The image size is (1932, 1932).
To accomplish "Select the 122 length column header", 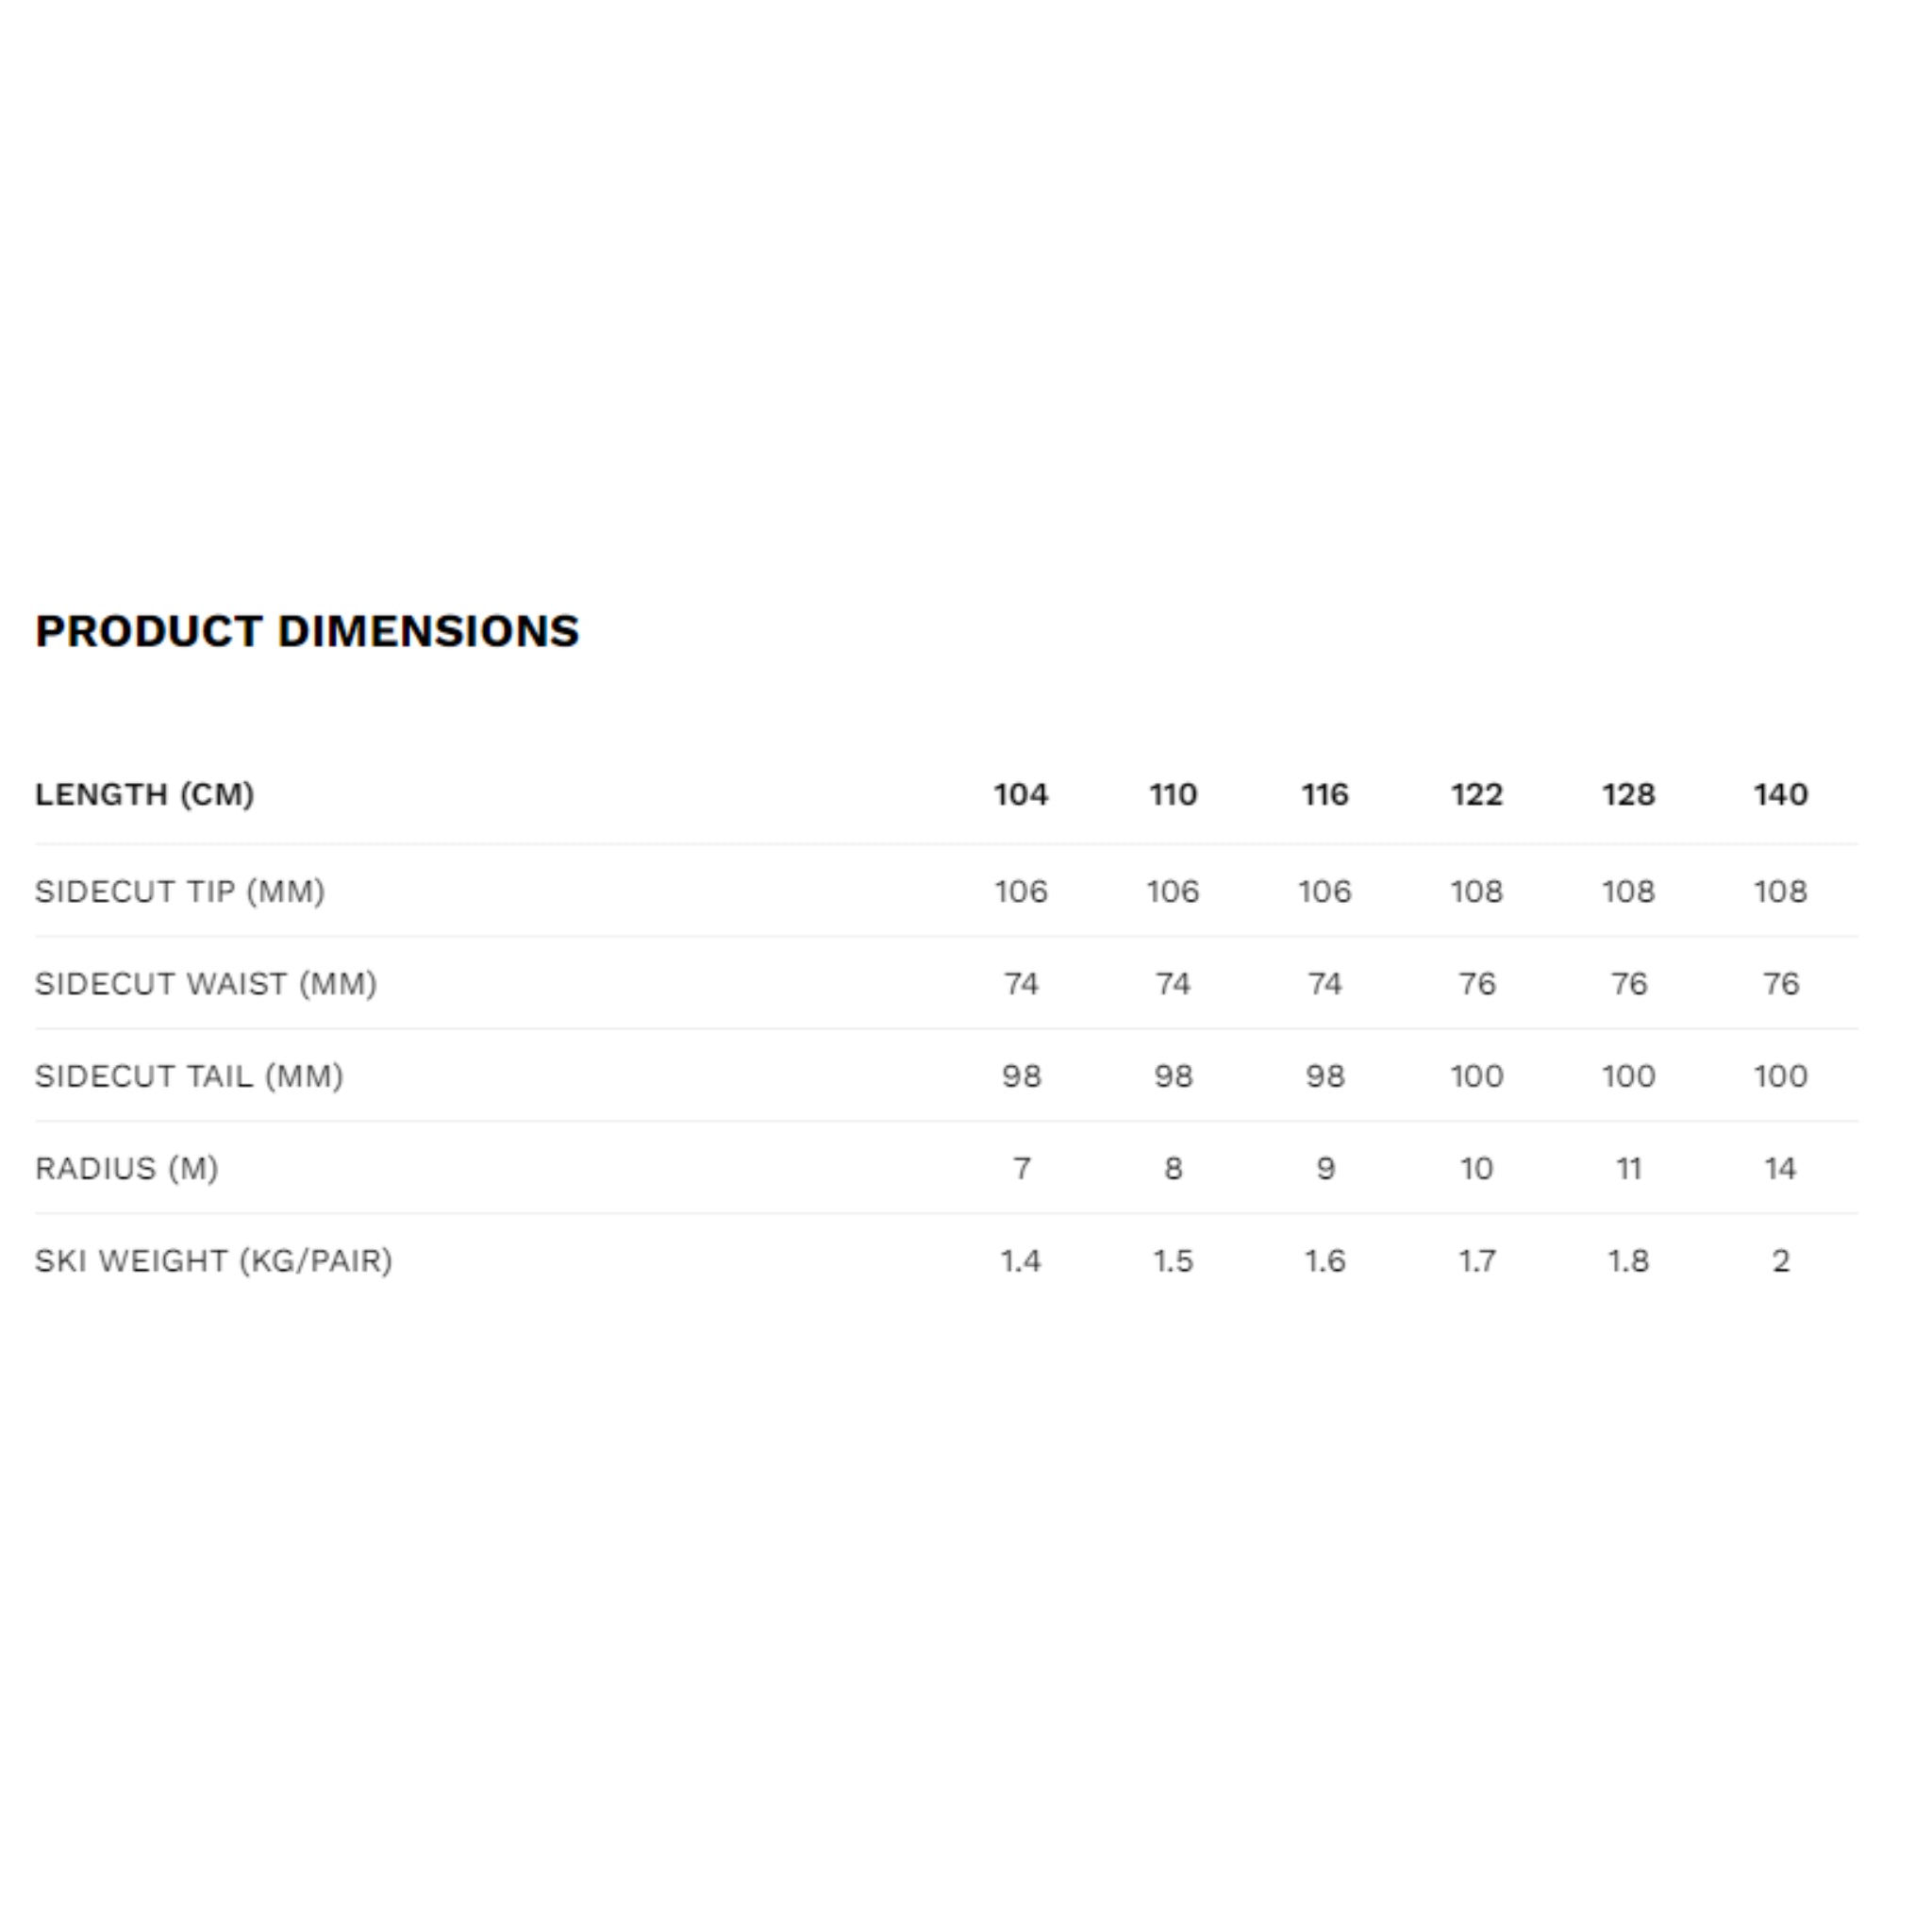I will pos(1476,794).
